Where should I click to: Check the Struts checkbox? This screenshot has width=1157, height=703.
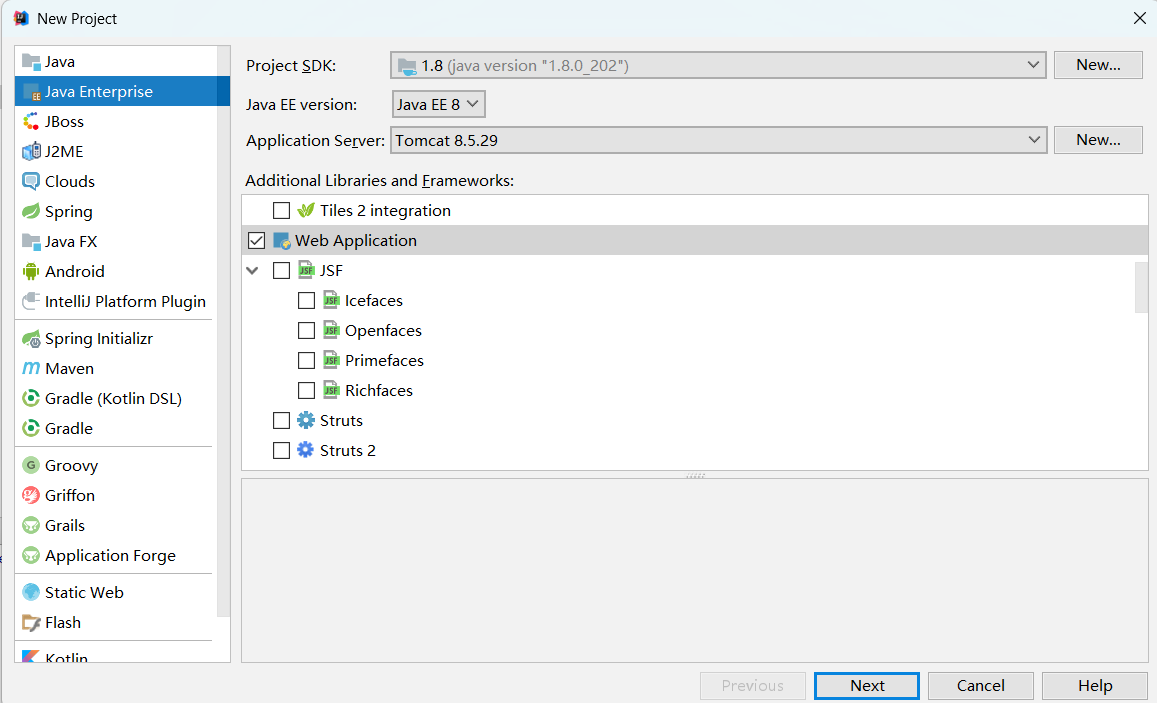point(281,420)
